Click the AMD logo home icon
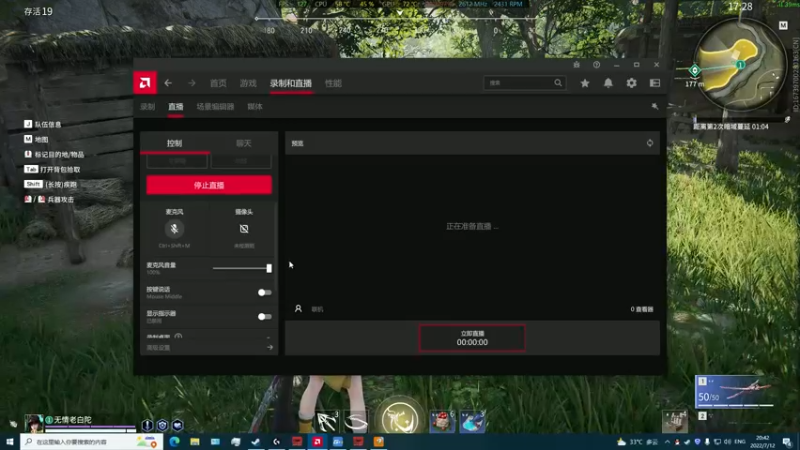Viewport: 800px width, 450px height. [145, 83]
